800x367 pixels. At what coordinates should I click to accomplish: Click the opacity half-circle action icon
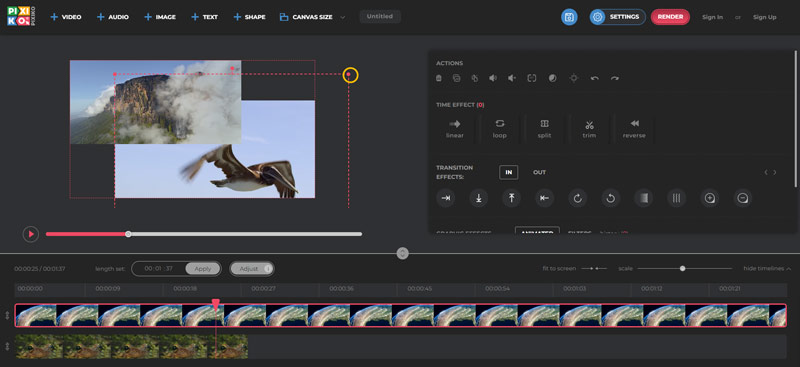click(553, 78)
